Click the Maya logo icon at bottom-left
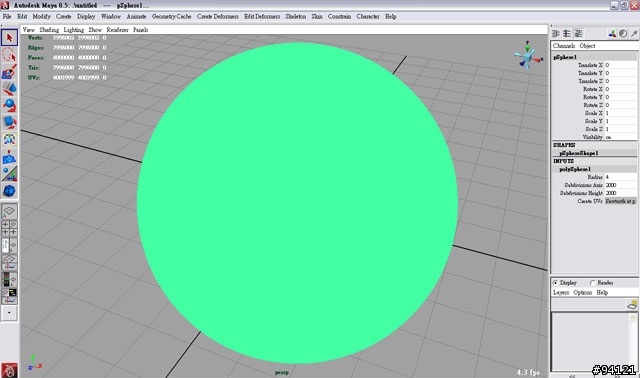Viewport: 640px width, 378px height. (x=9, y=370)
